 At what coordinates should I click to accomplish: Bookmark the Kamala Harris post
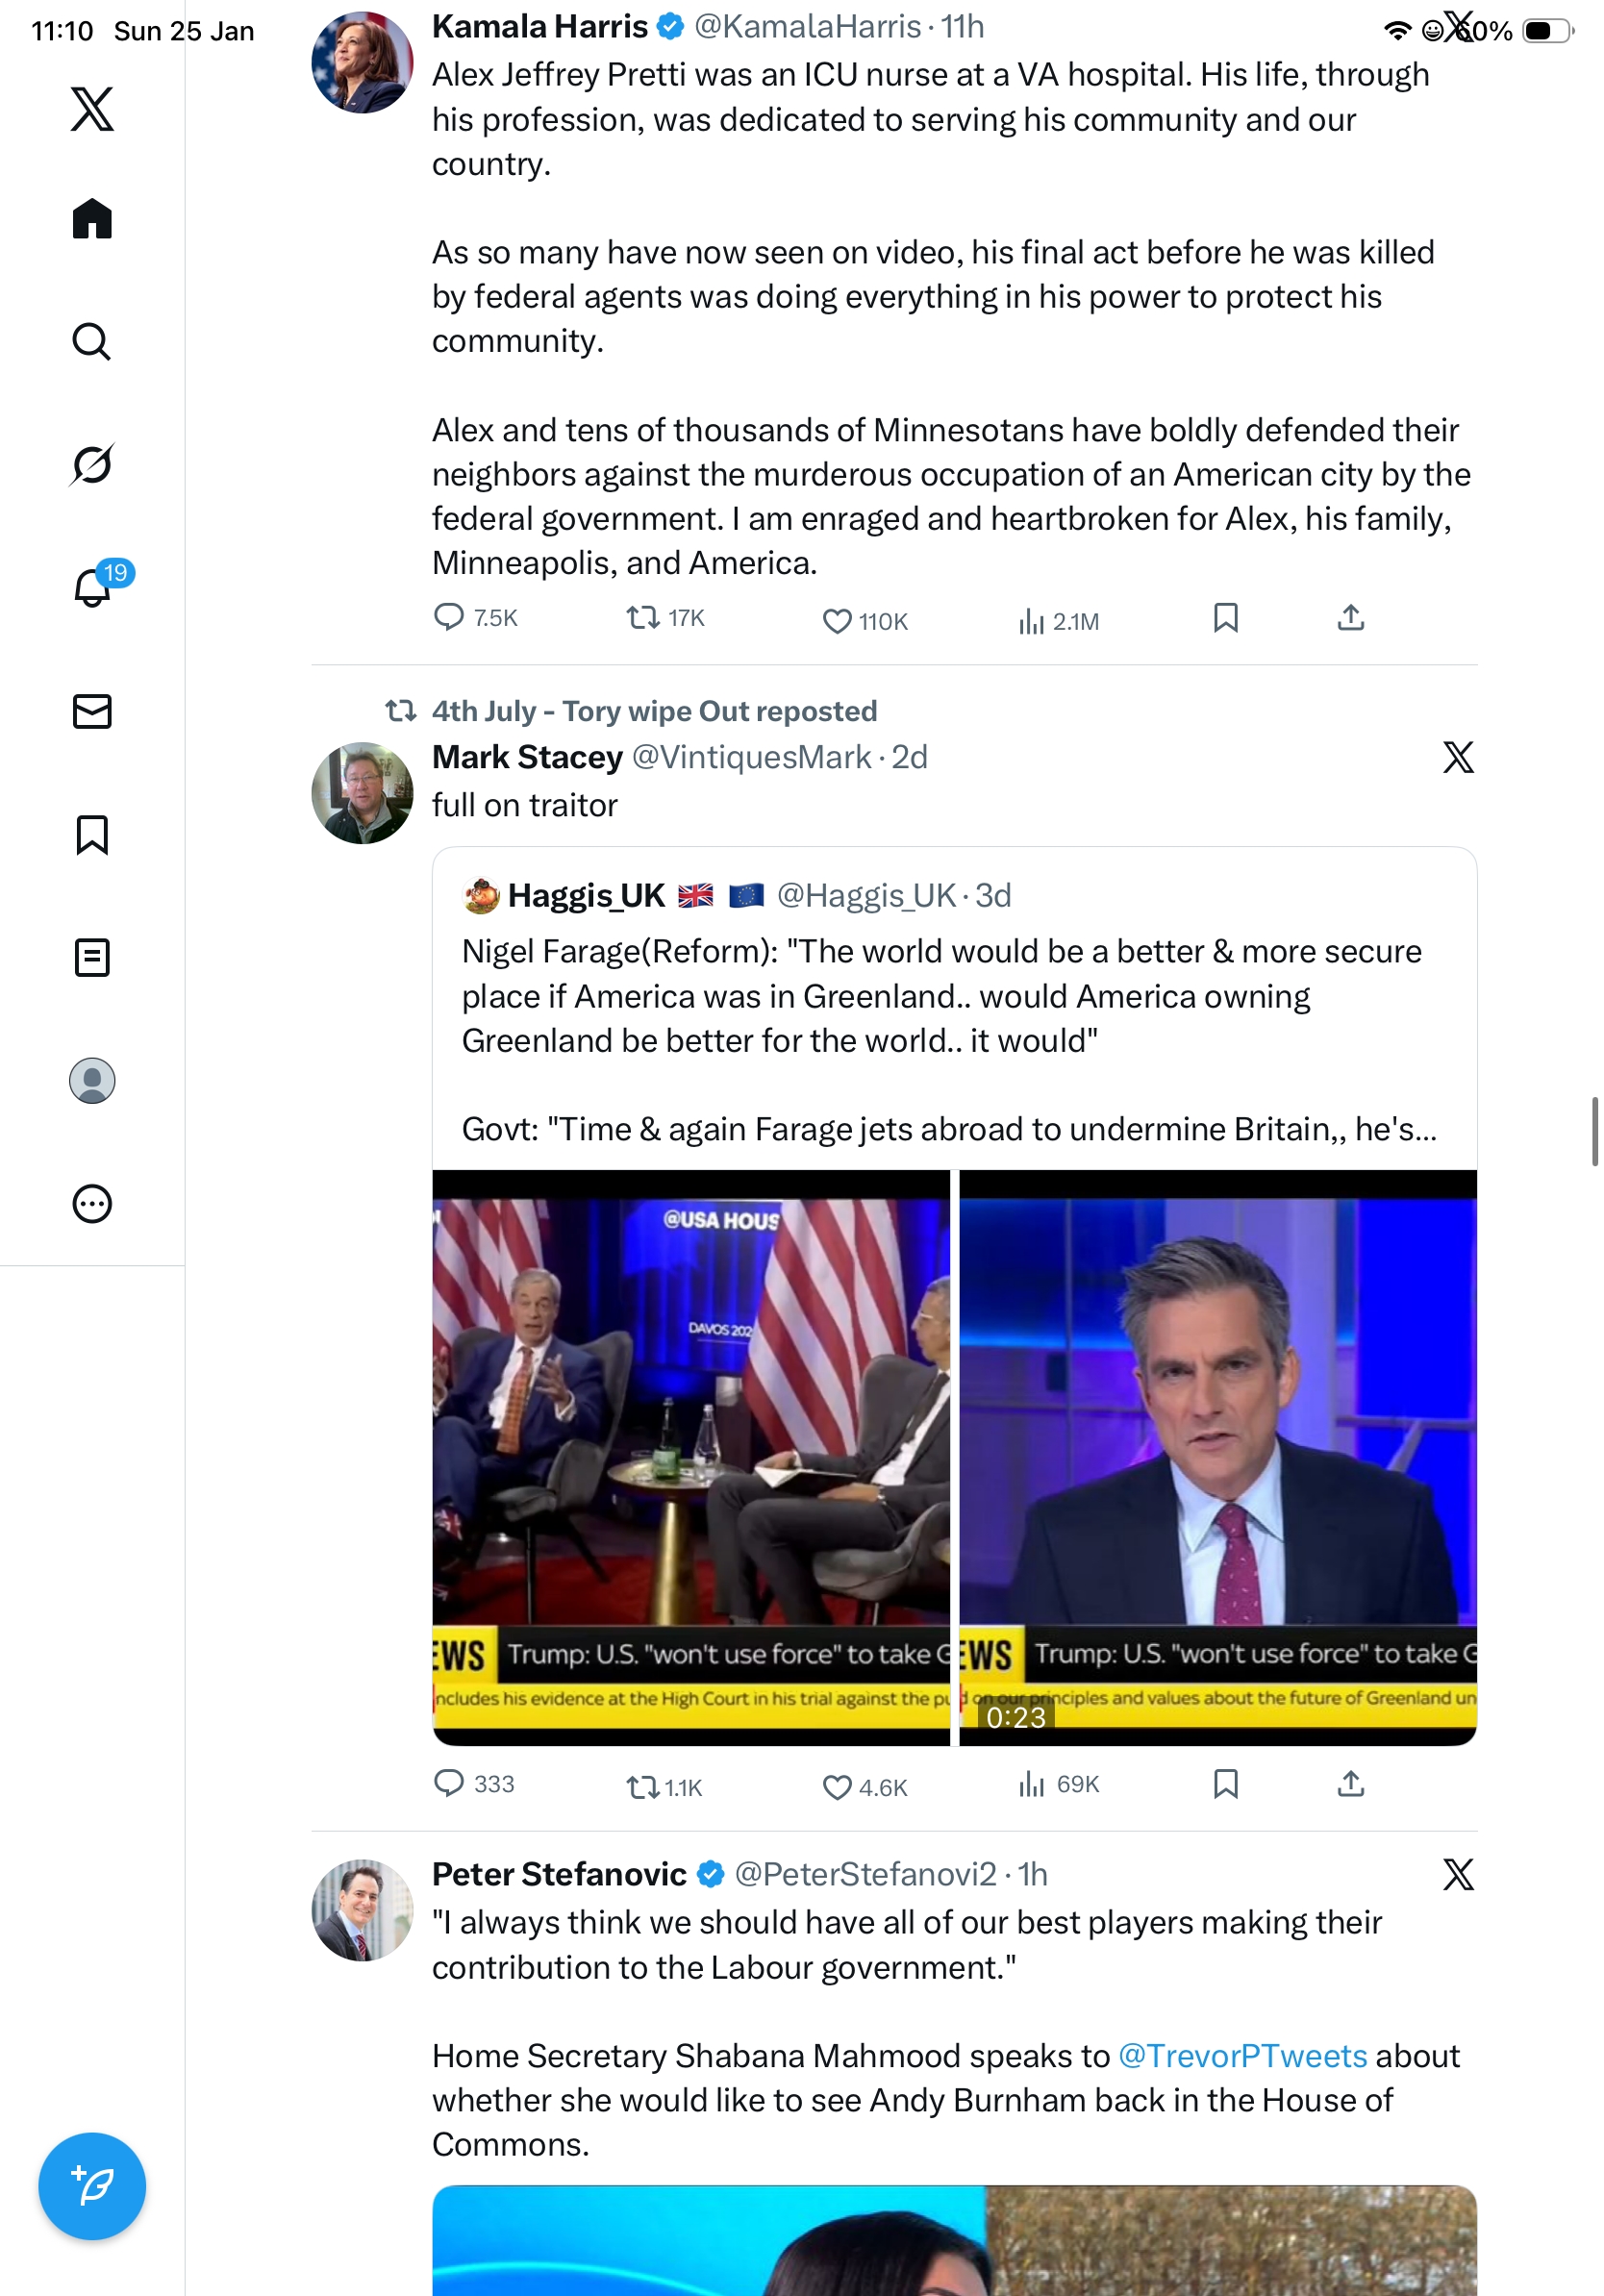pos(1225,618)
